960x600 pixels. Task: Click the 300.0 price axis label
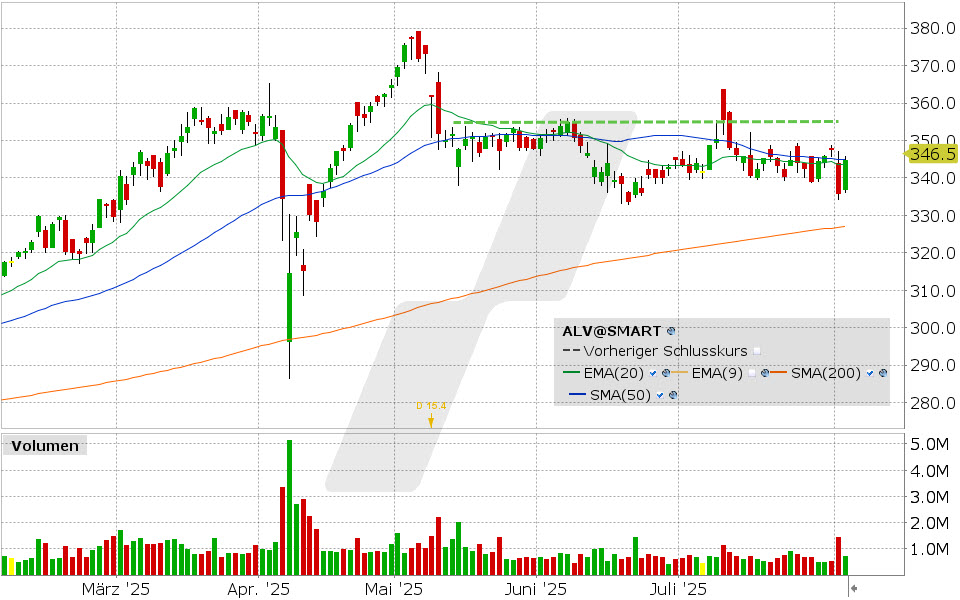pyautogui.click(x=932, y=328)
